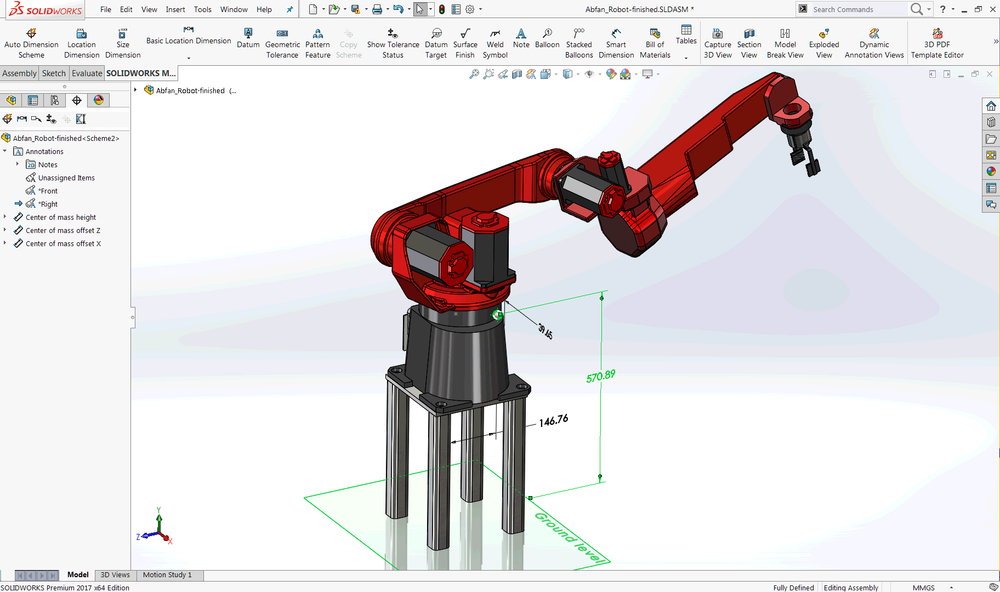Activate the Geometric Tolerance tool
This screenshot has width=1000, height=592.
(282, 43)
